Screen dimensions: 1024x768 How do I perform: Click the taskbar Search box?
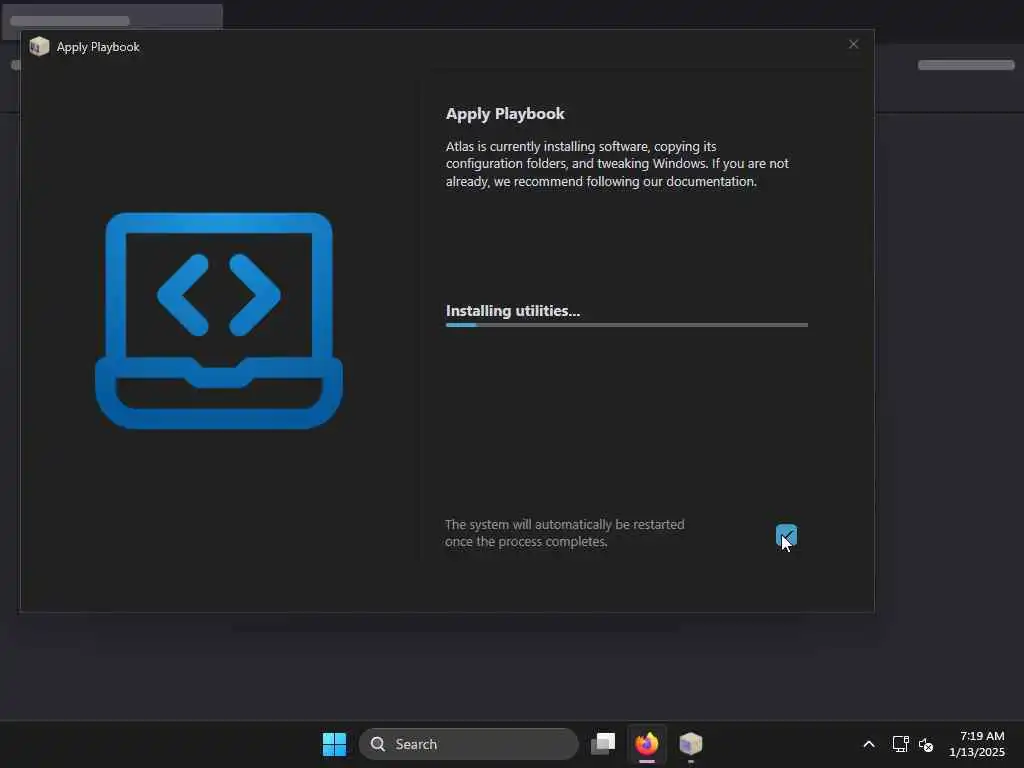(468, 744)
